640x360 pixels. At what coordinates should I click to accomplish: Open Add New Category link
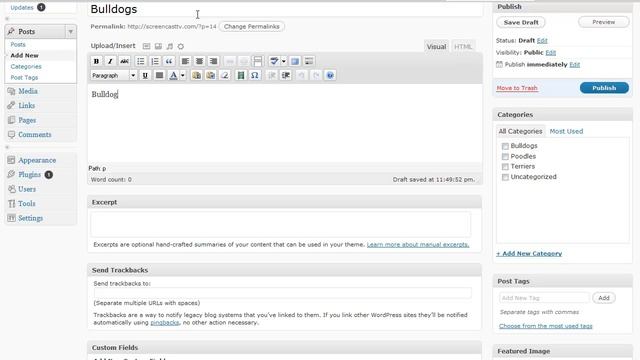pyautogui.click(x=529, y=253)
